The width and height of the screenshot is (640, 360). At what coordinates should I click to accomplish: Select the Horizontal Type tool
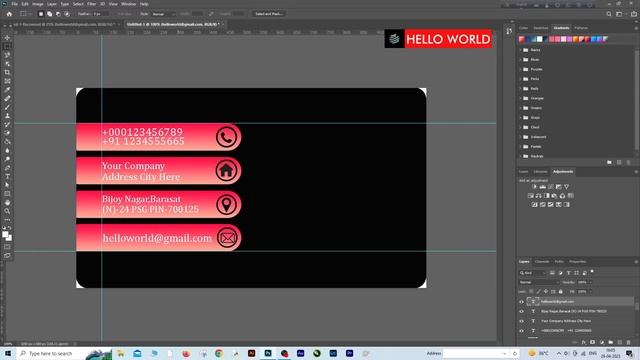pyautogui.click(x=7, y=176)
